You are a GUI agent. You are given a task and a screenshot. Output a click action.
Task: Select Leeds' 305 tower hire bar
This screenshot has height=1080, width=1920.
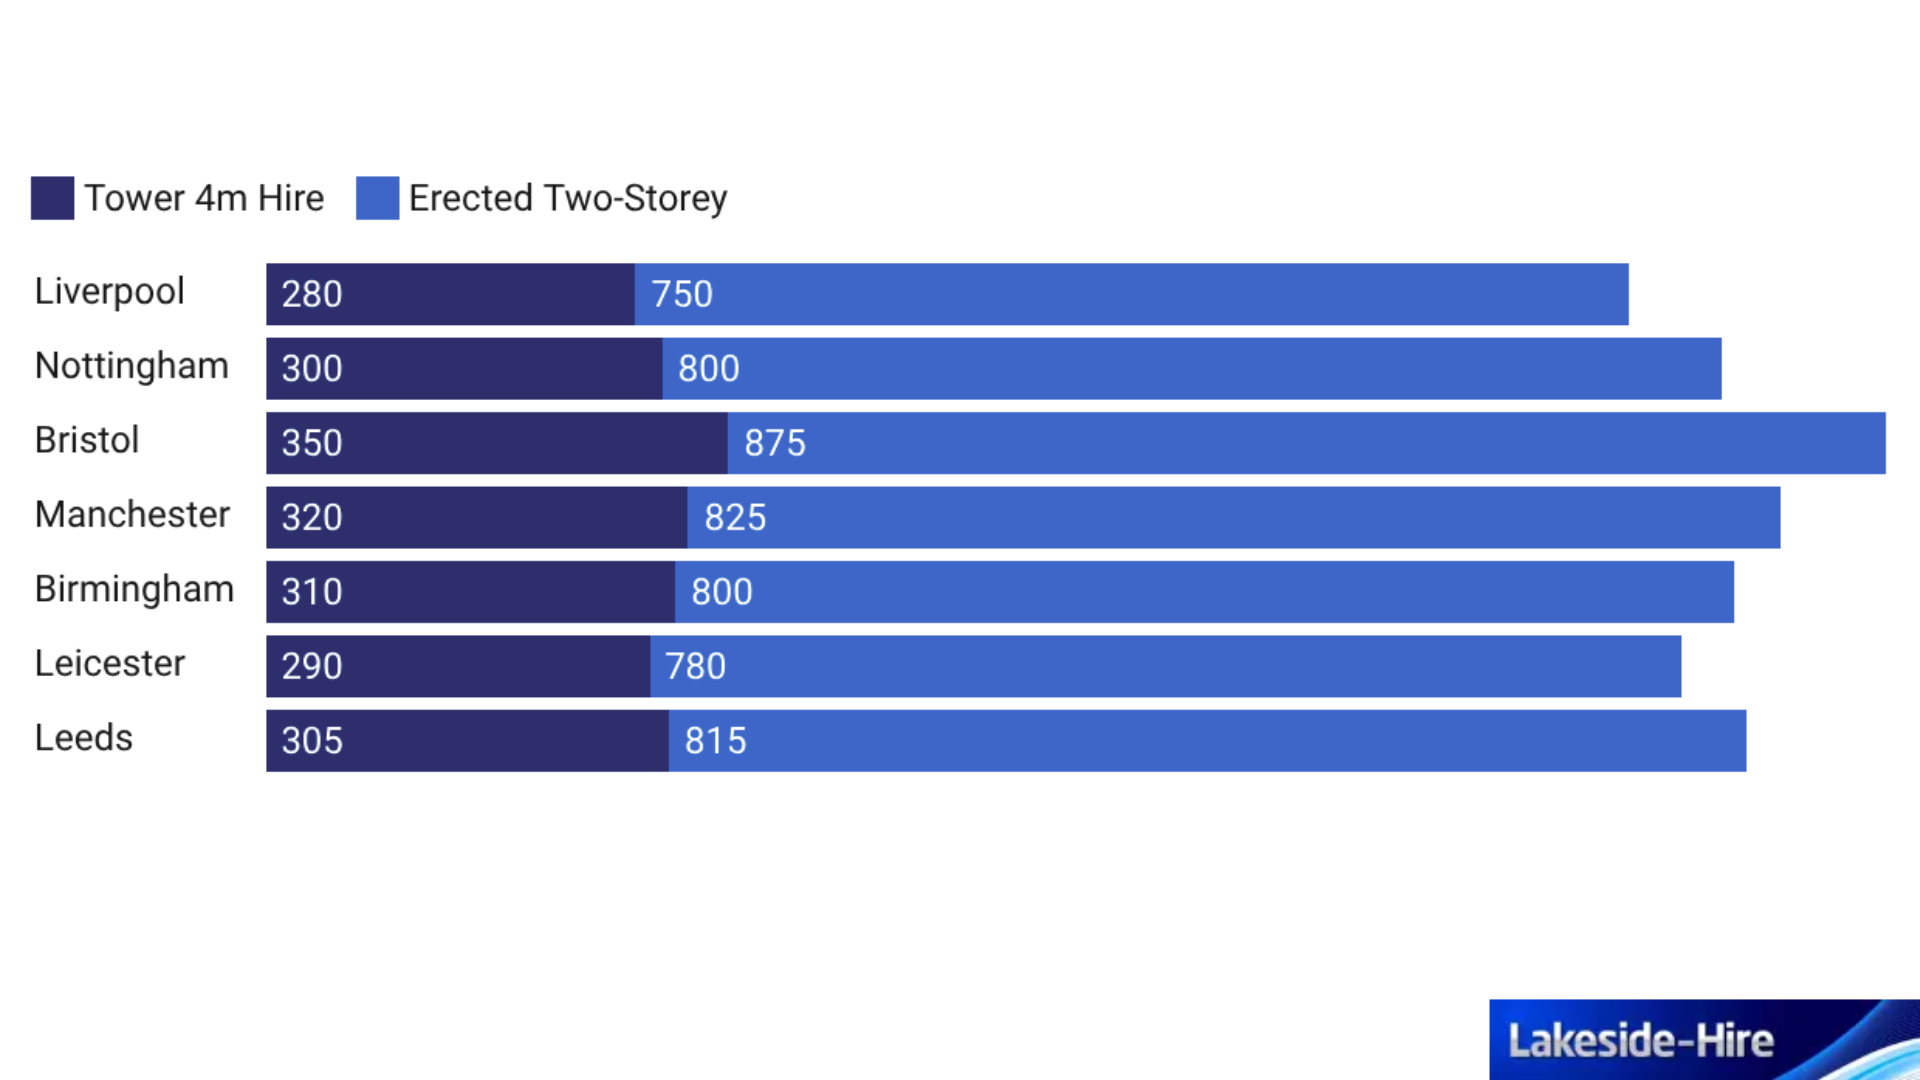[467, 741]
